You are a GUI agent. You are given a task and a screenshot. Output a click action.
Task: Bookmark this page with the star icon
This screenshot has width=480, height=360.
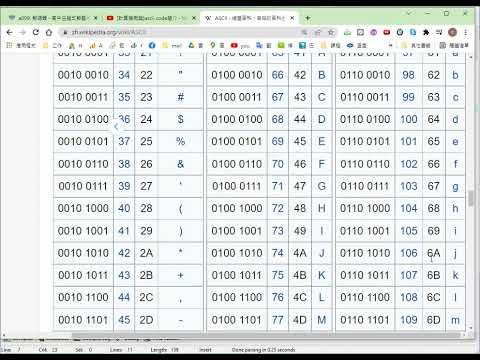331,32
